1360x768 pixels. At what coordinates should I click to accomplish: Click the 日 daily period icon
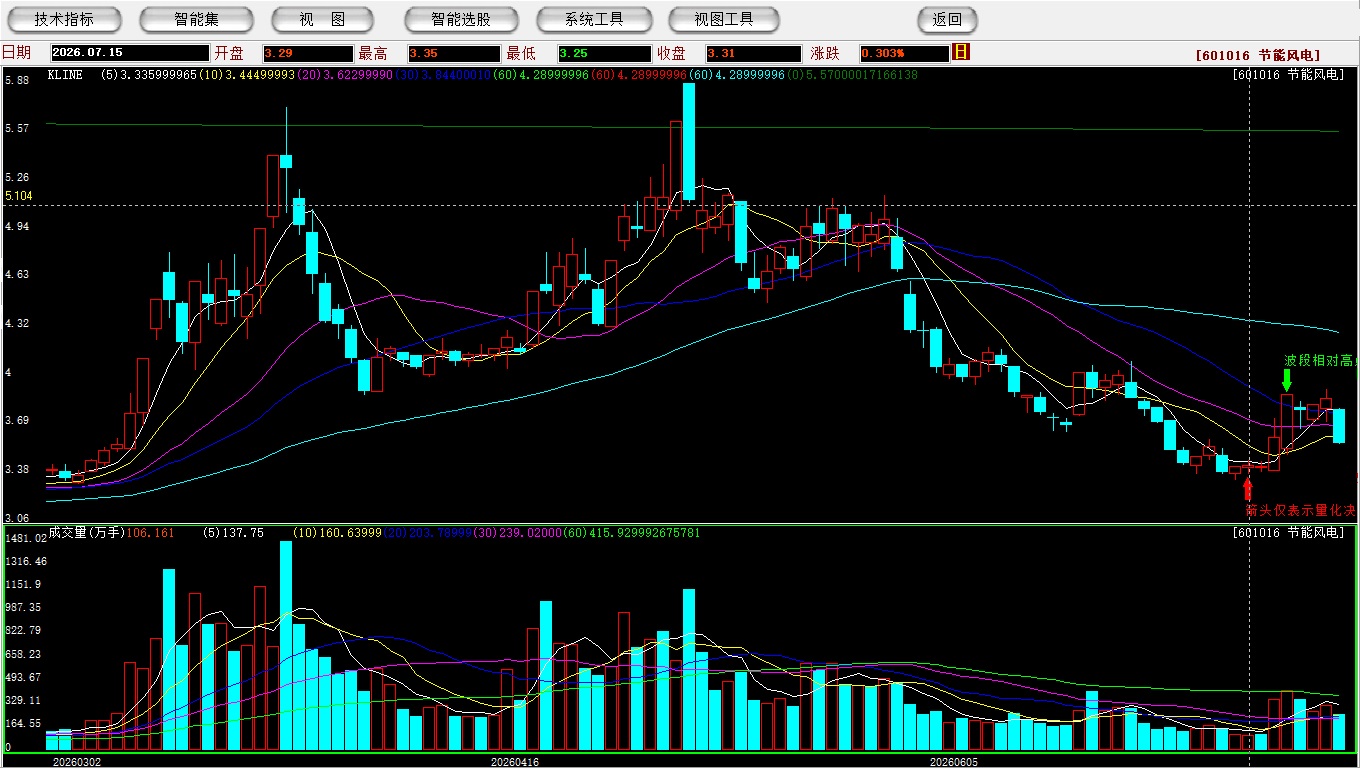[961, 52]
